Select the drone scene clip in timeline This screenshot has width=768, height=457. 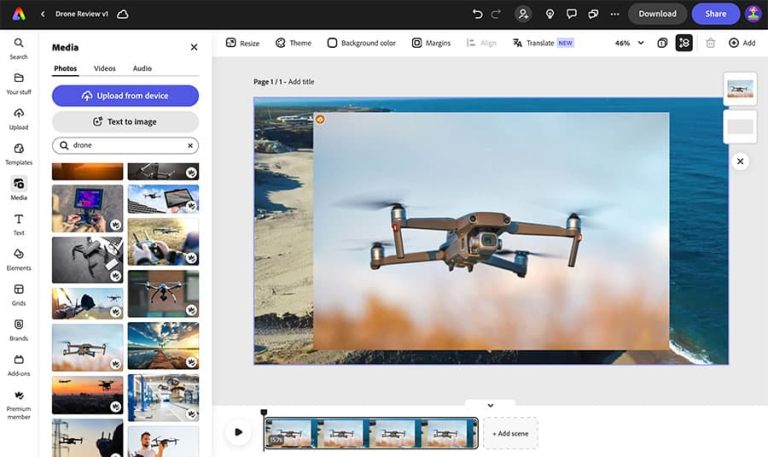(371, 433)
